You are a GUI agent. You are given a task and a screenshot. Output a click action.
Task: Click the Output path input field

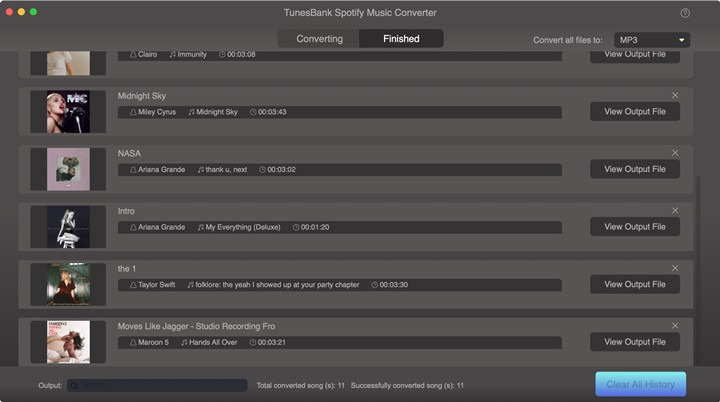160,385
